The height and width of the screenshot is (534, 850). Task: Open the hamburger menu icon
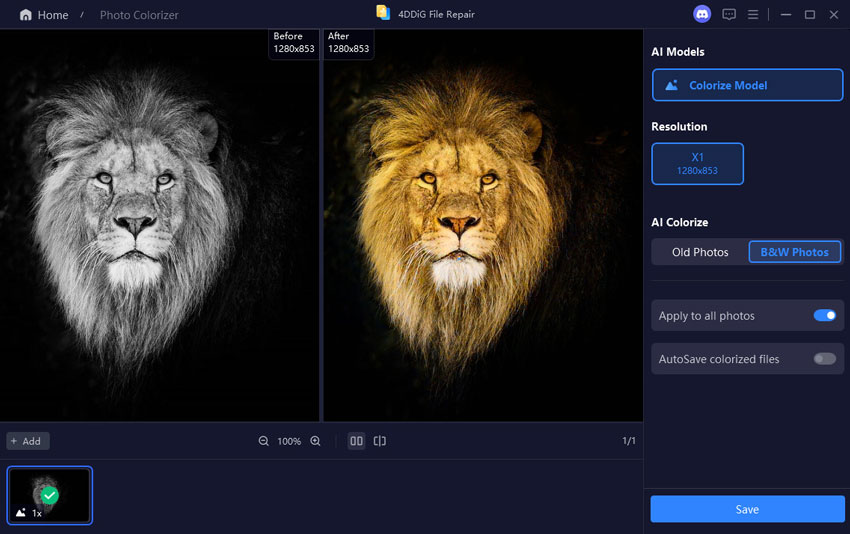(753, 15)
